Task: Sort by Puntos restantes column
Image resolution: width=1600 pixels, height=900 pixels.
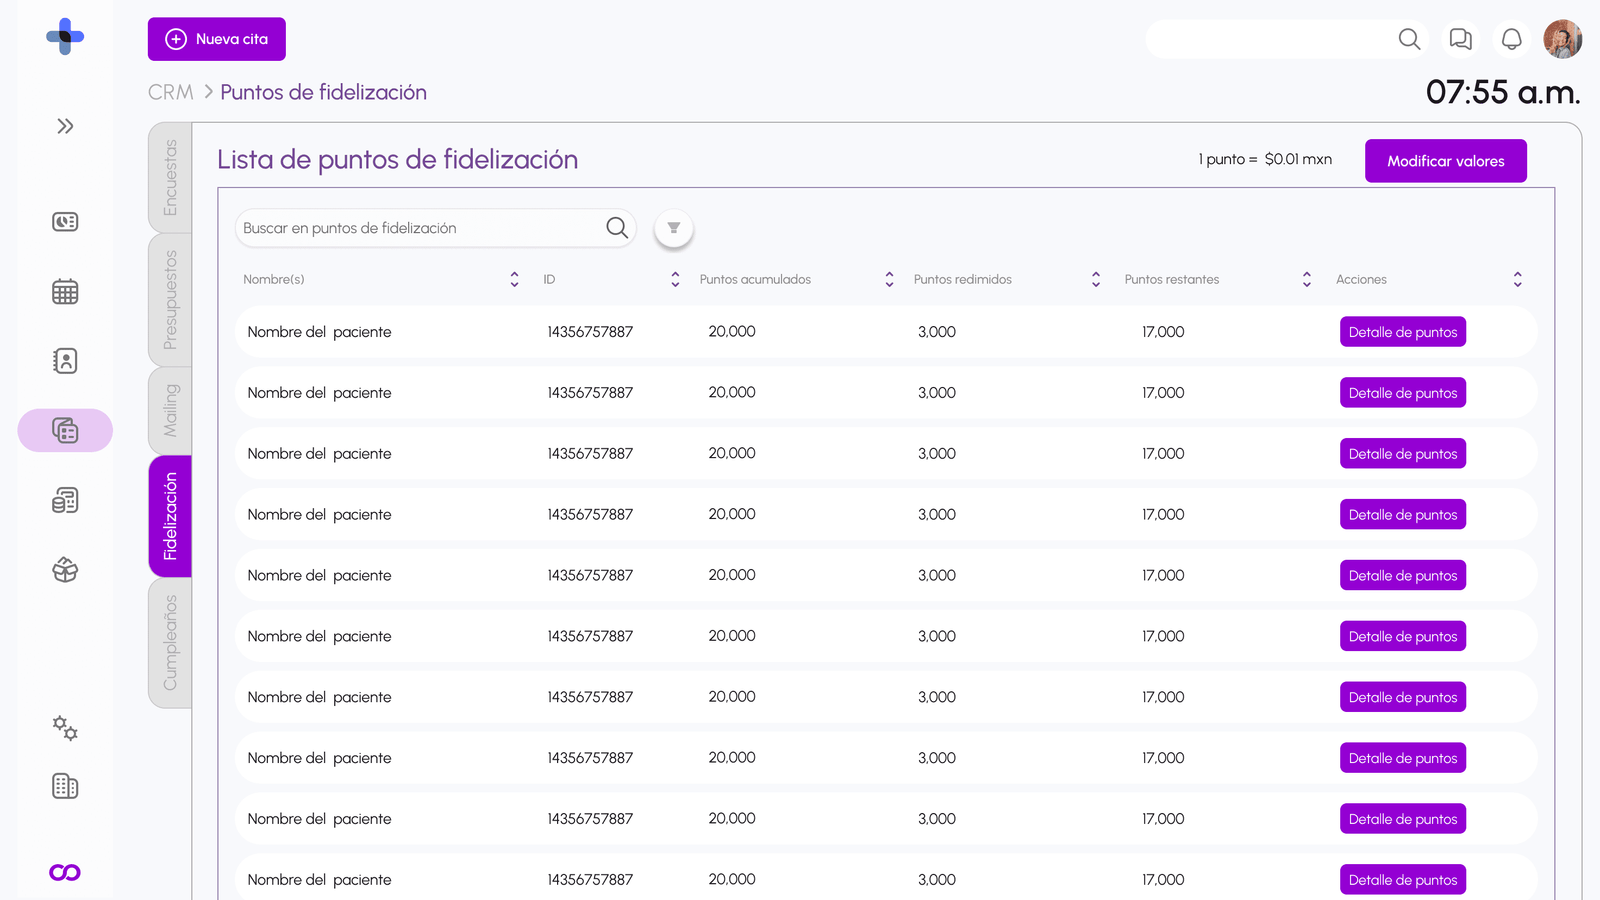Action: pyautogui.click(x=1306, y=280)
